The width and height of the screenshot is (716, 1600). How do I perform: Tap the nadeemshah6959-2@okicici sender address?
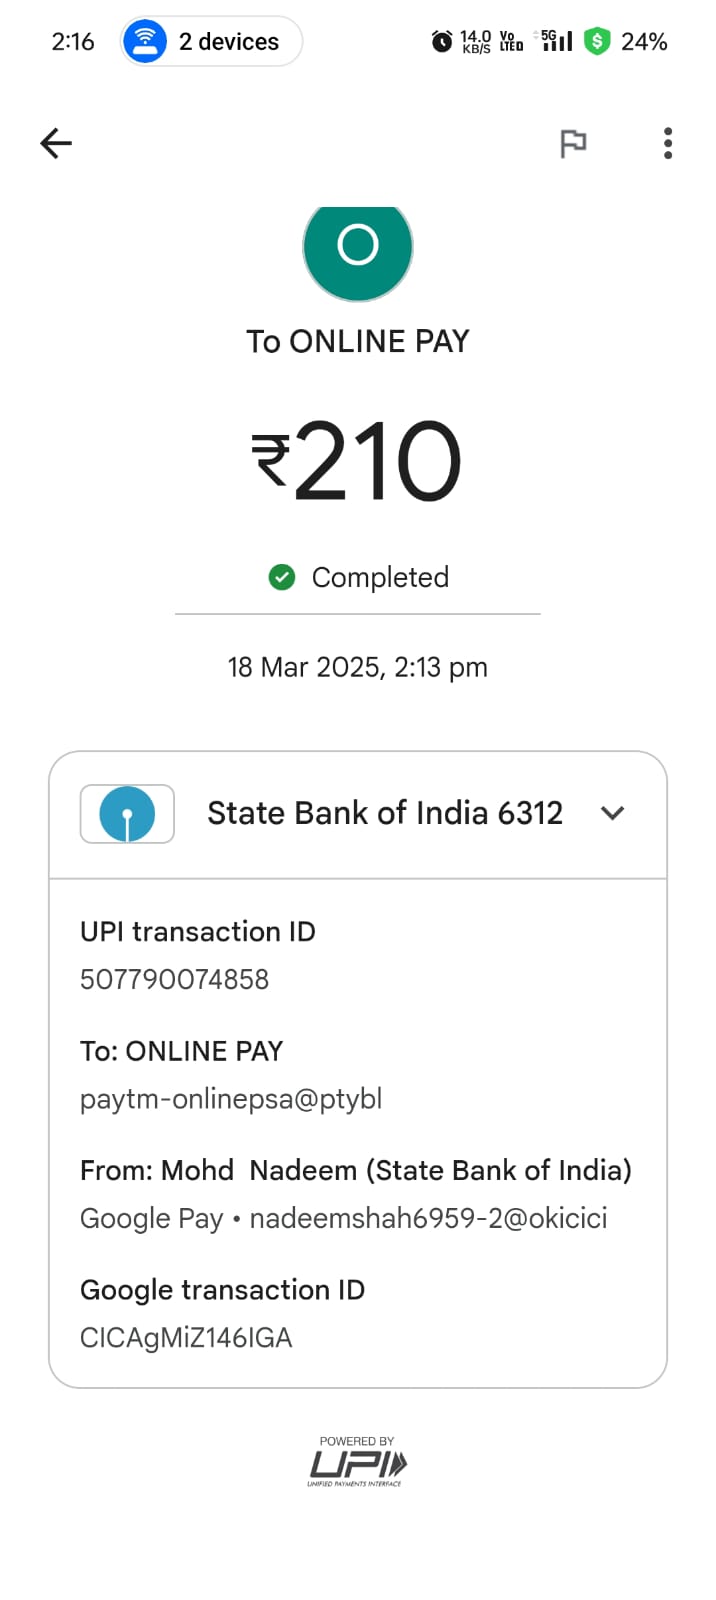[428, 1218]
